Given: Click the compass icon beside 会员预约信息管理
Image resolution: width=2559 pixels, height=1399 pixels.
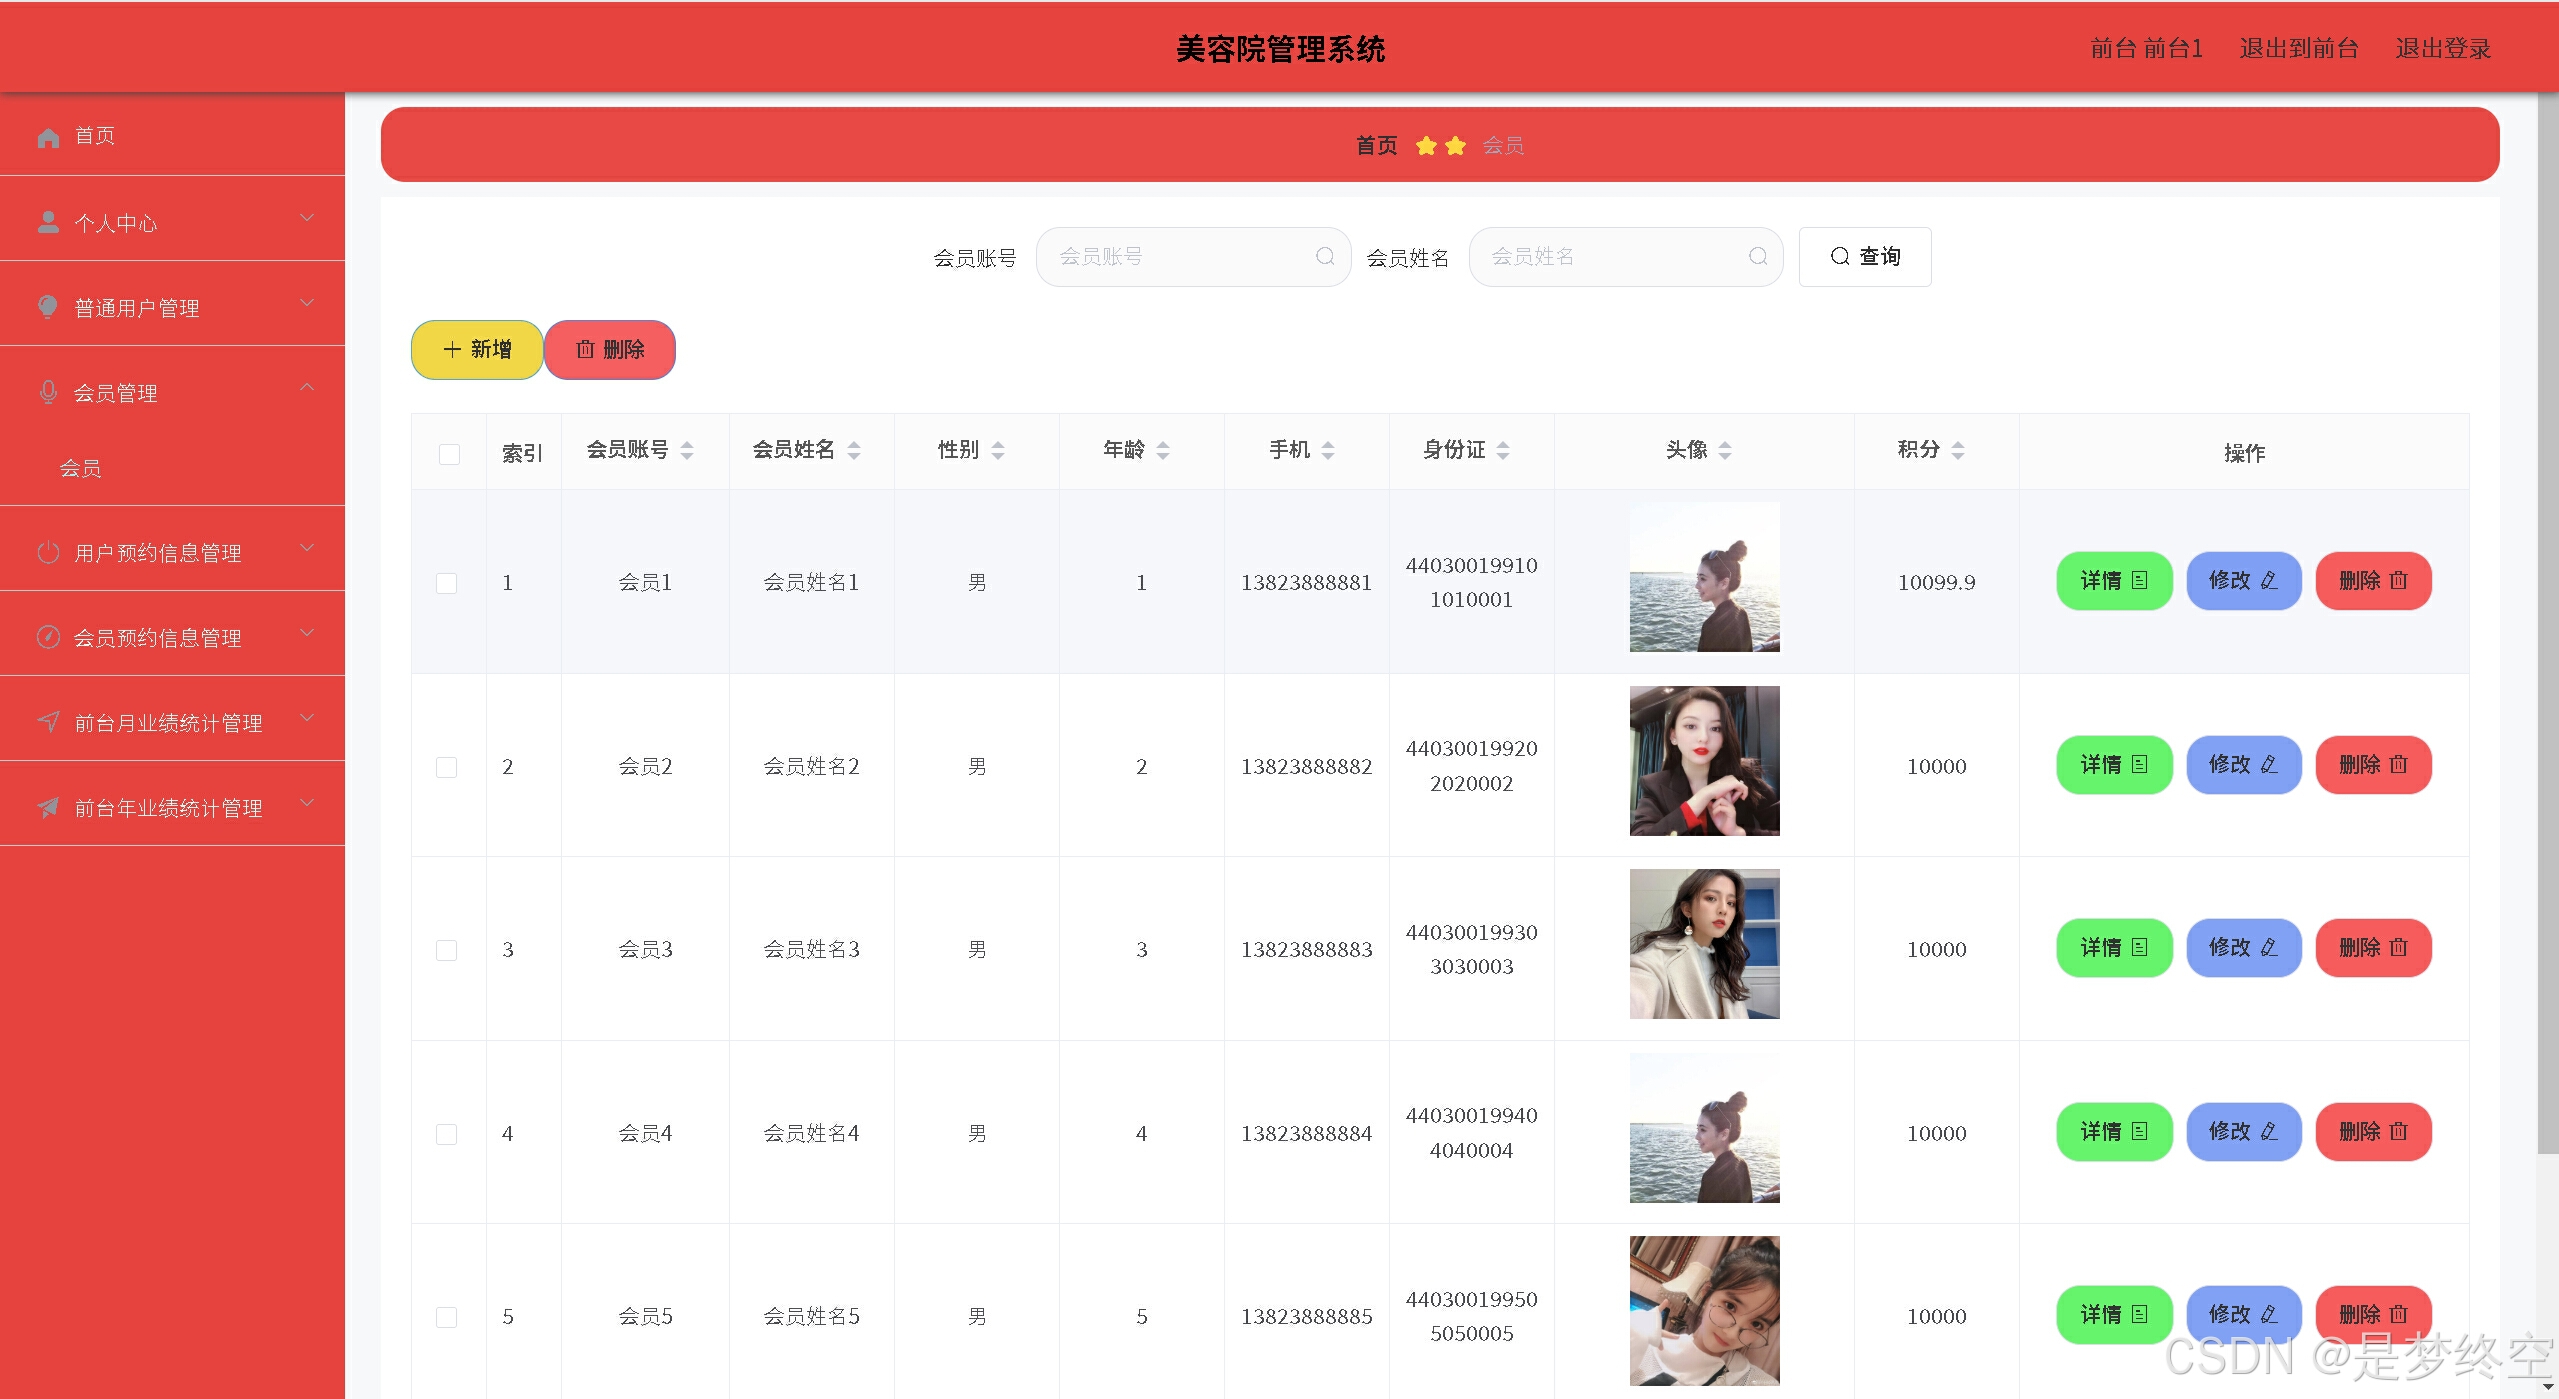Looking at the screenshot, I should point(48,637).
